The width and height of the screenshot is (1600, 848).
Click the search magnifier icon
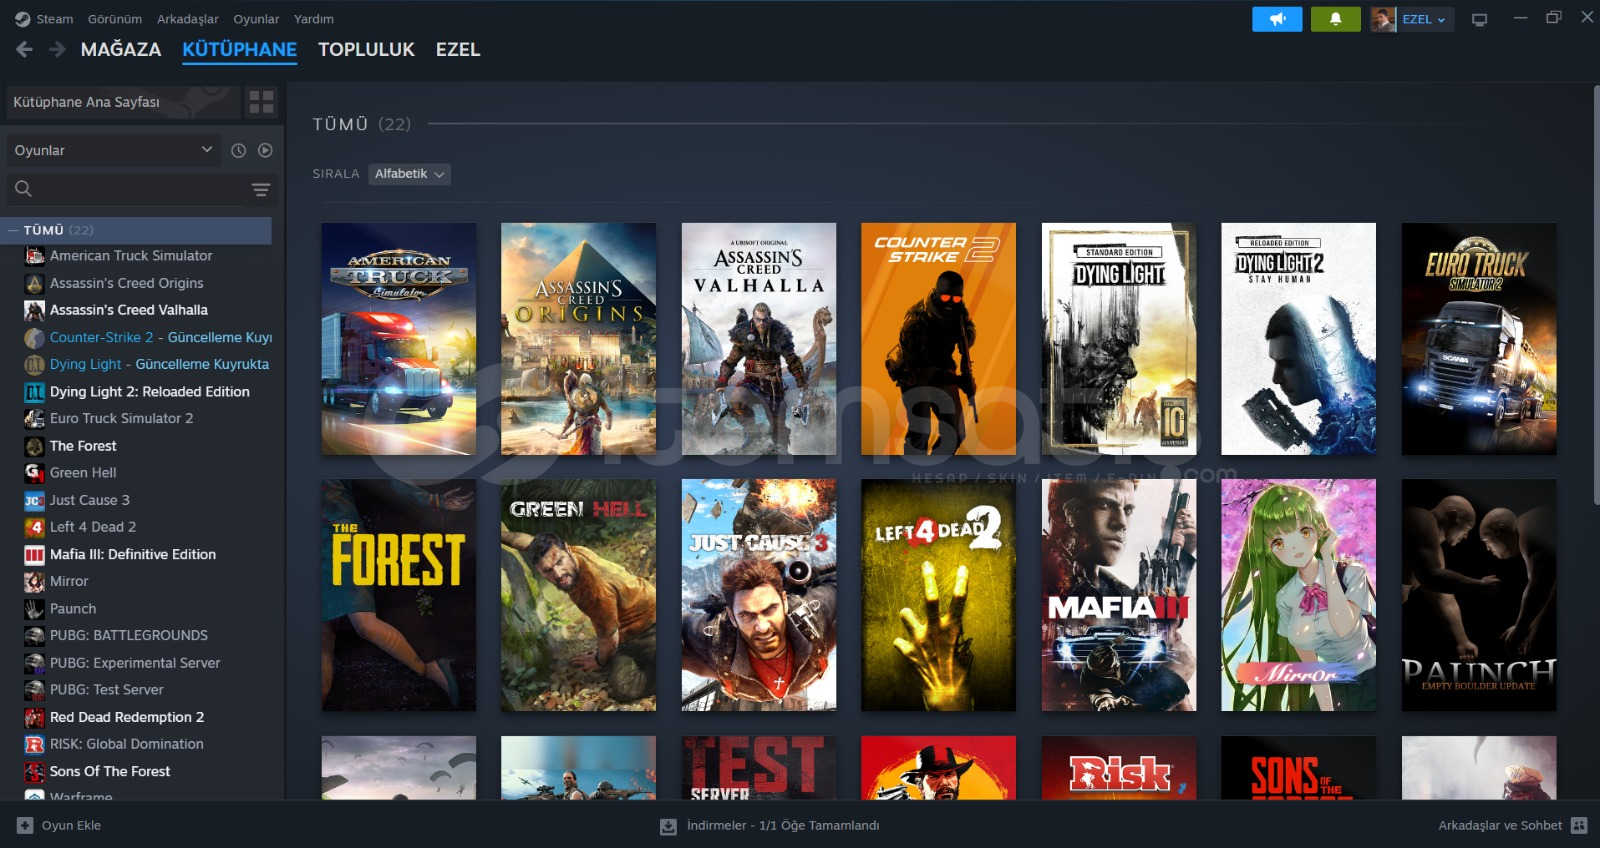click(x=23, y=188)
